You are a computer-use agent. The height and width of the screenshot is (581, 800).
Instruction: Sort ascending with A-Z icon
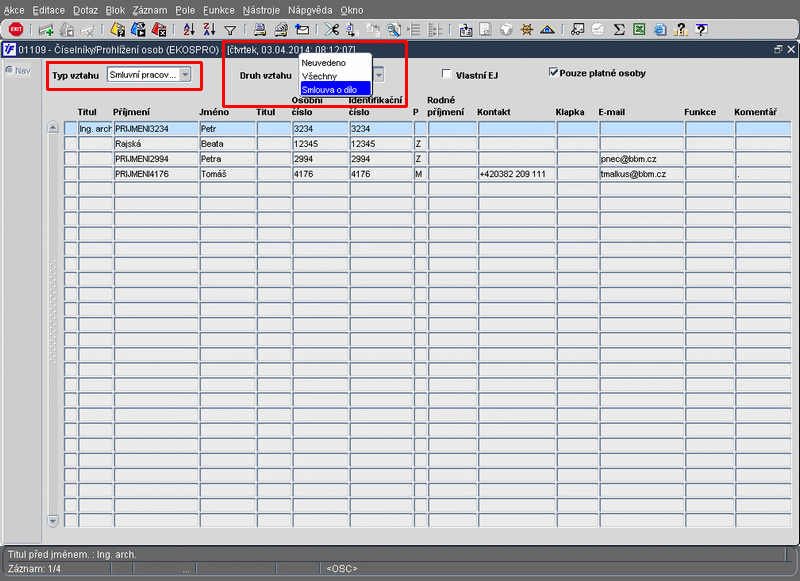click(x=189, y=30)
